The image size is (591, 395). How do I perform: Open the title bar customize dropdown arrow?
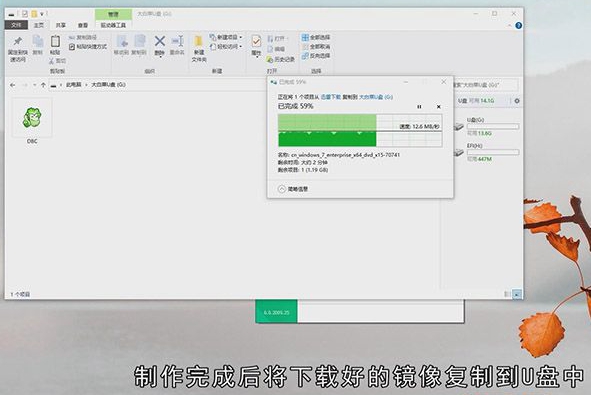point(42,14)
